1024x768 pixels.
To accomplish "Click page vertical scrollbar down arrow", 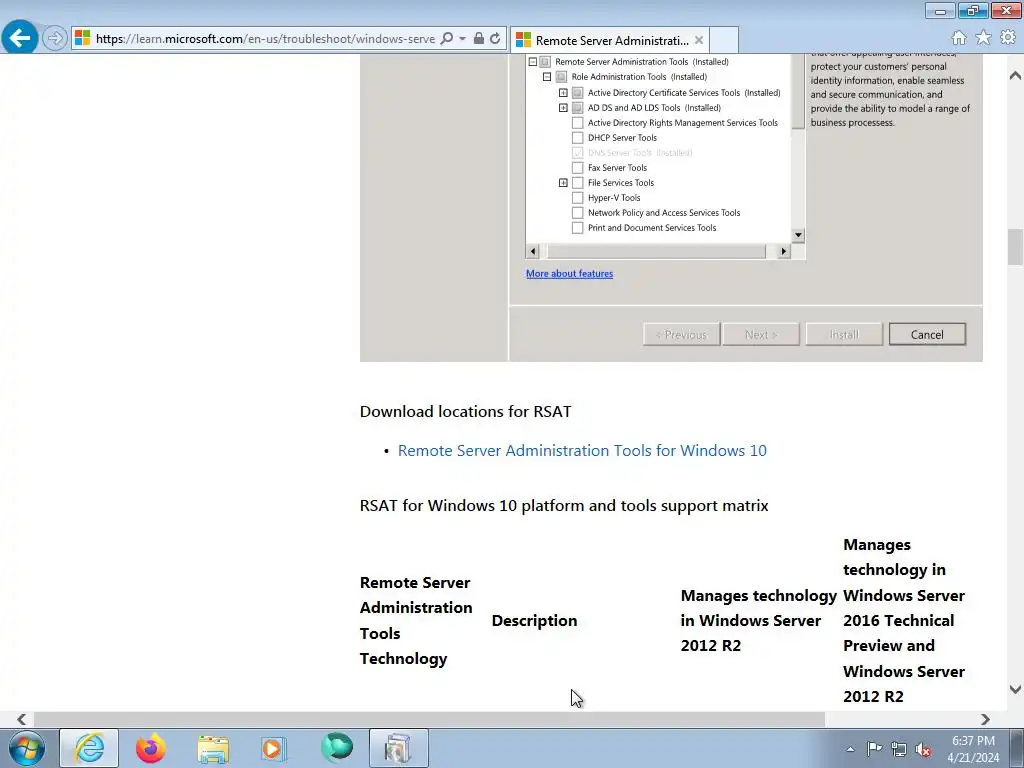I will [1015, 690].
